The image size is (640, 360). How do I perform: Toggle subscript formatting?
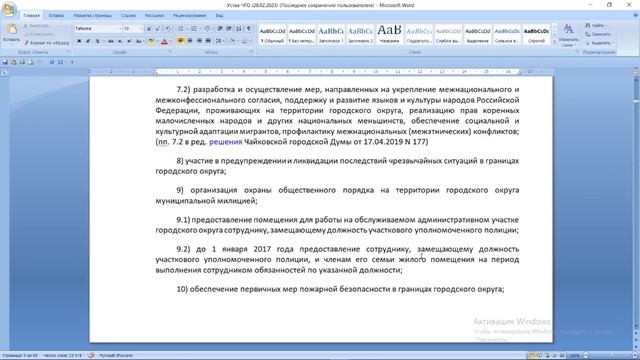[x=120, y=41]
